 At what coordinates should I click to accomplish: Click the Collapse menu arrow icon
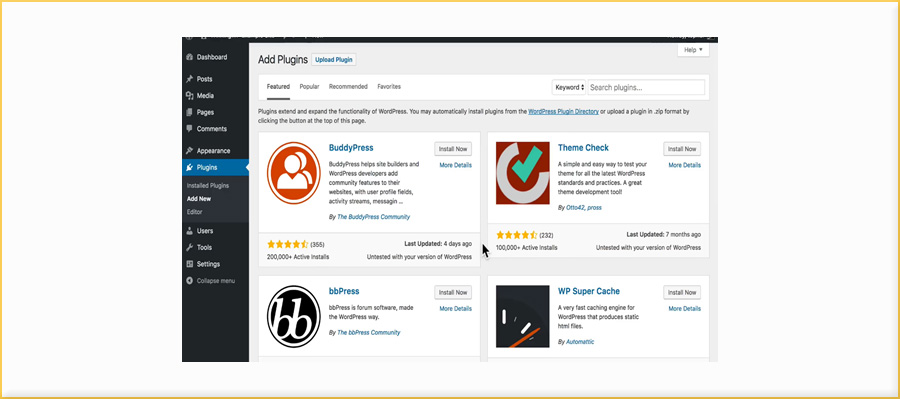pos(189,281)
